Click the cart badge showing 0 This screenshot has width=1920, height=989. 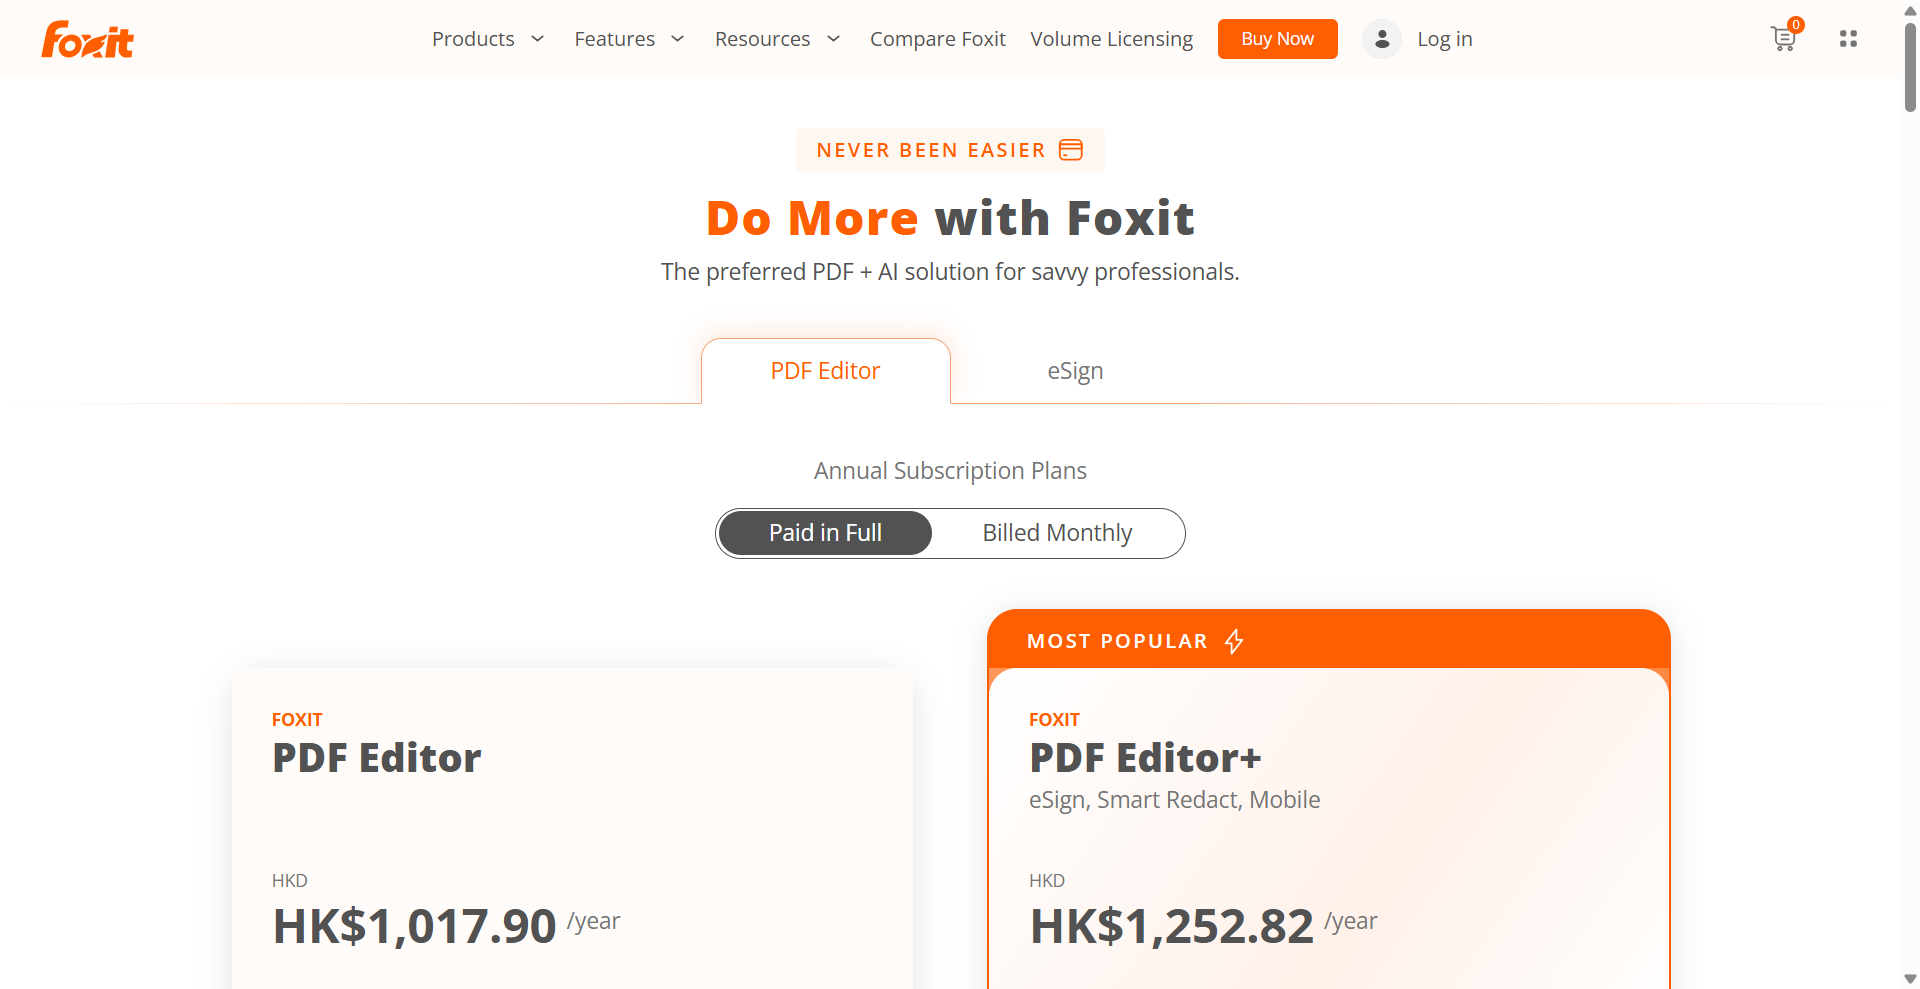pos(1796,24)
